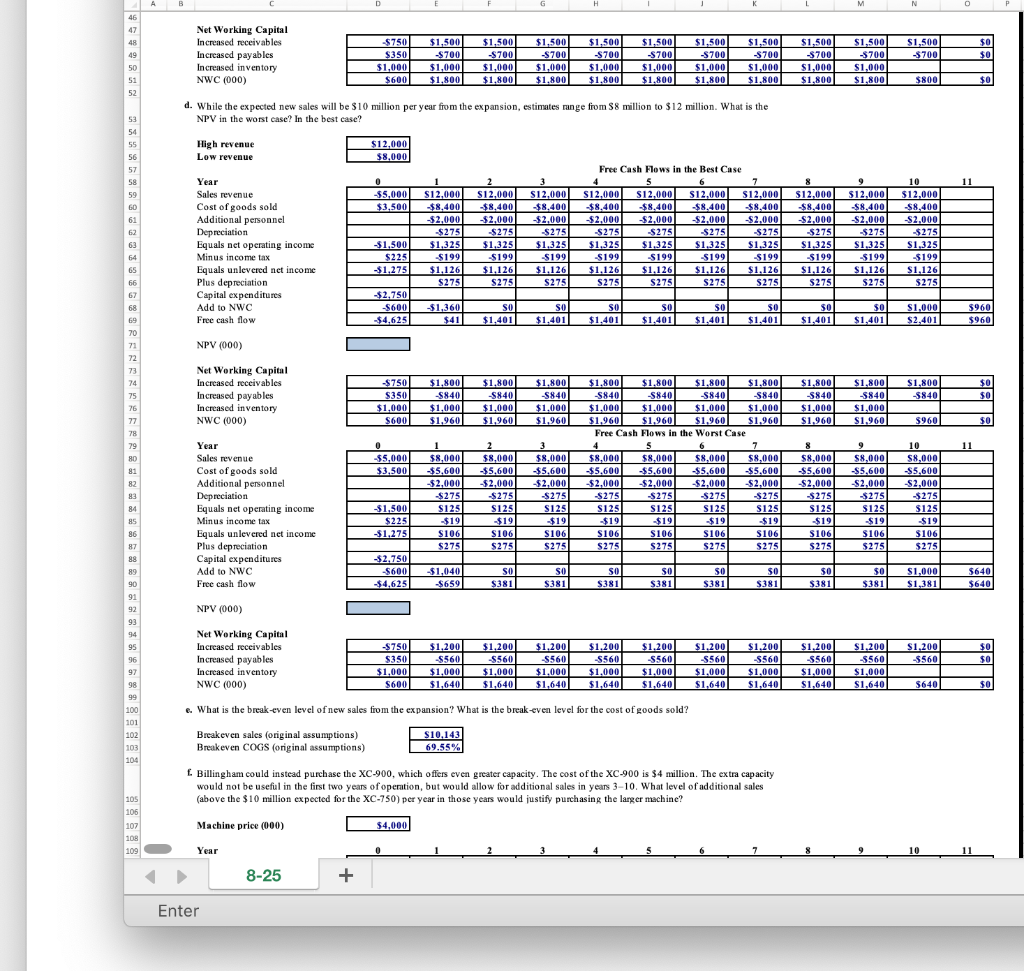Click year 11 worst case Add to NWC $640
Screen dimensions: 1024x971
[967, 571]
